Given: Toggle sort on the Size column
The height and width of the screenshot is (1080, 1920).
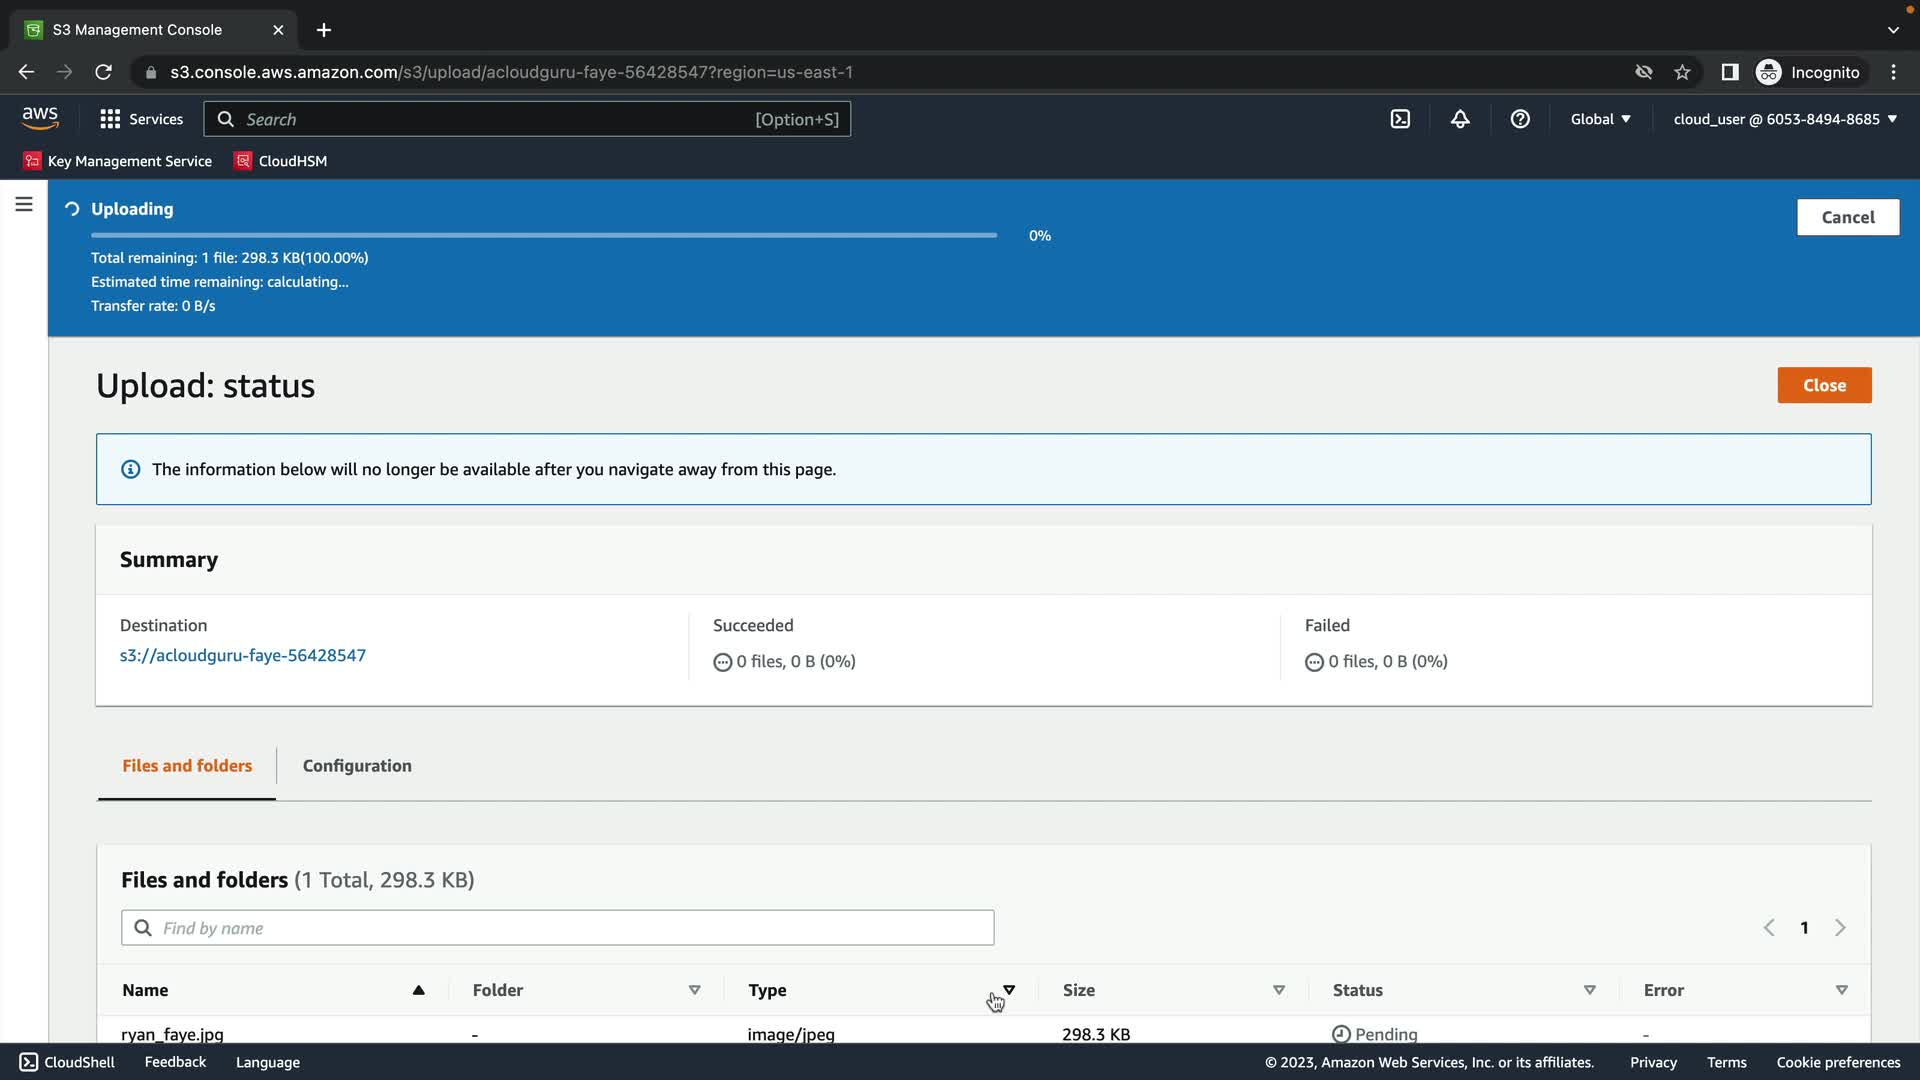Looking at the screenshot, I should [x=1278, y=990].
